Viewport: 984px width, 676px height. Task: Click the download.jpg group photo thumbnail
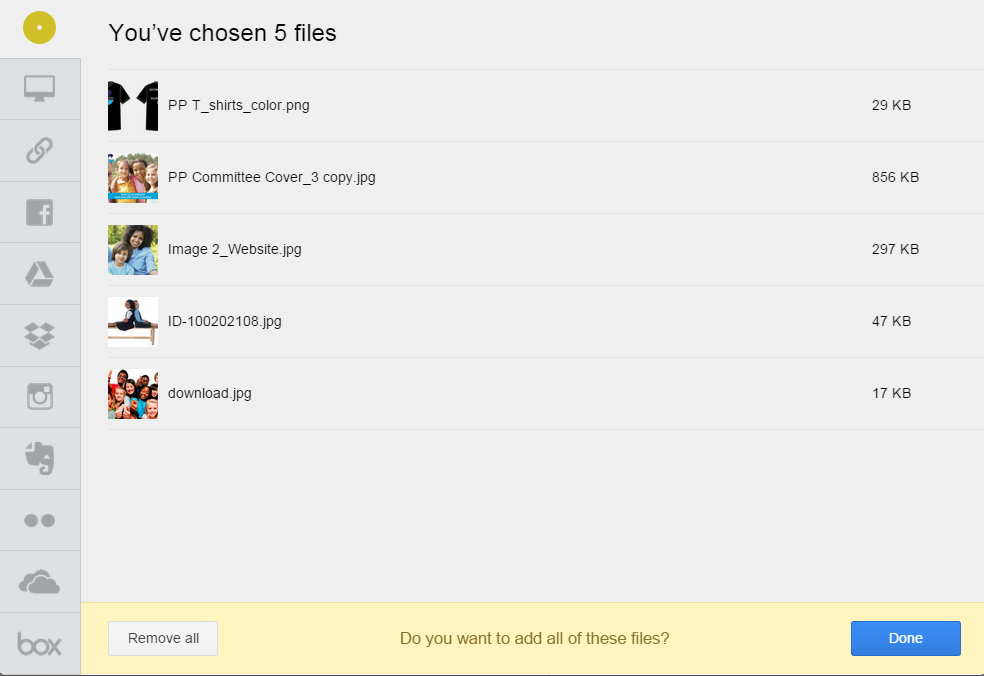pos(133,394)
